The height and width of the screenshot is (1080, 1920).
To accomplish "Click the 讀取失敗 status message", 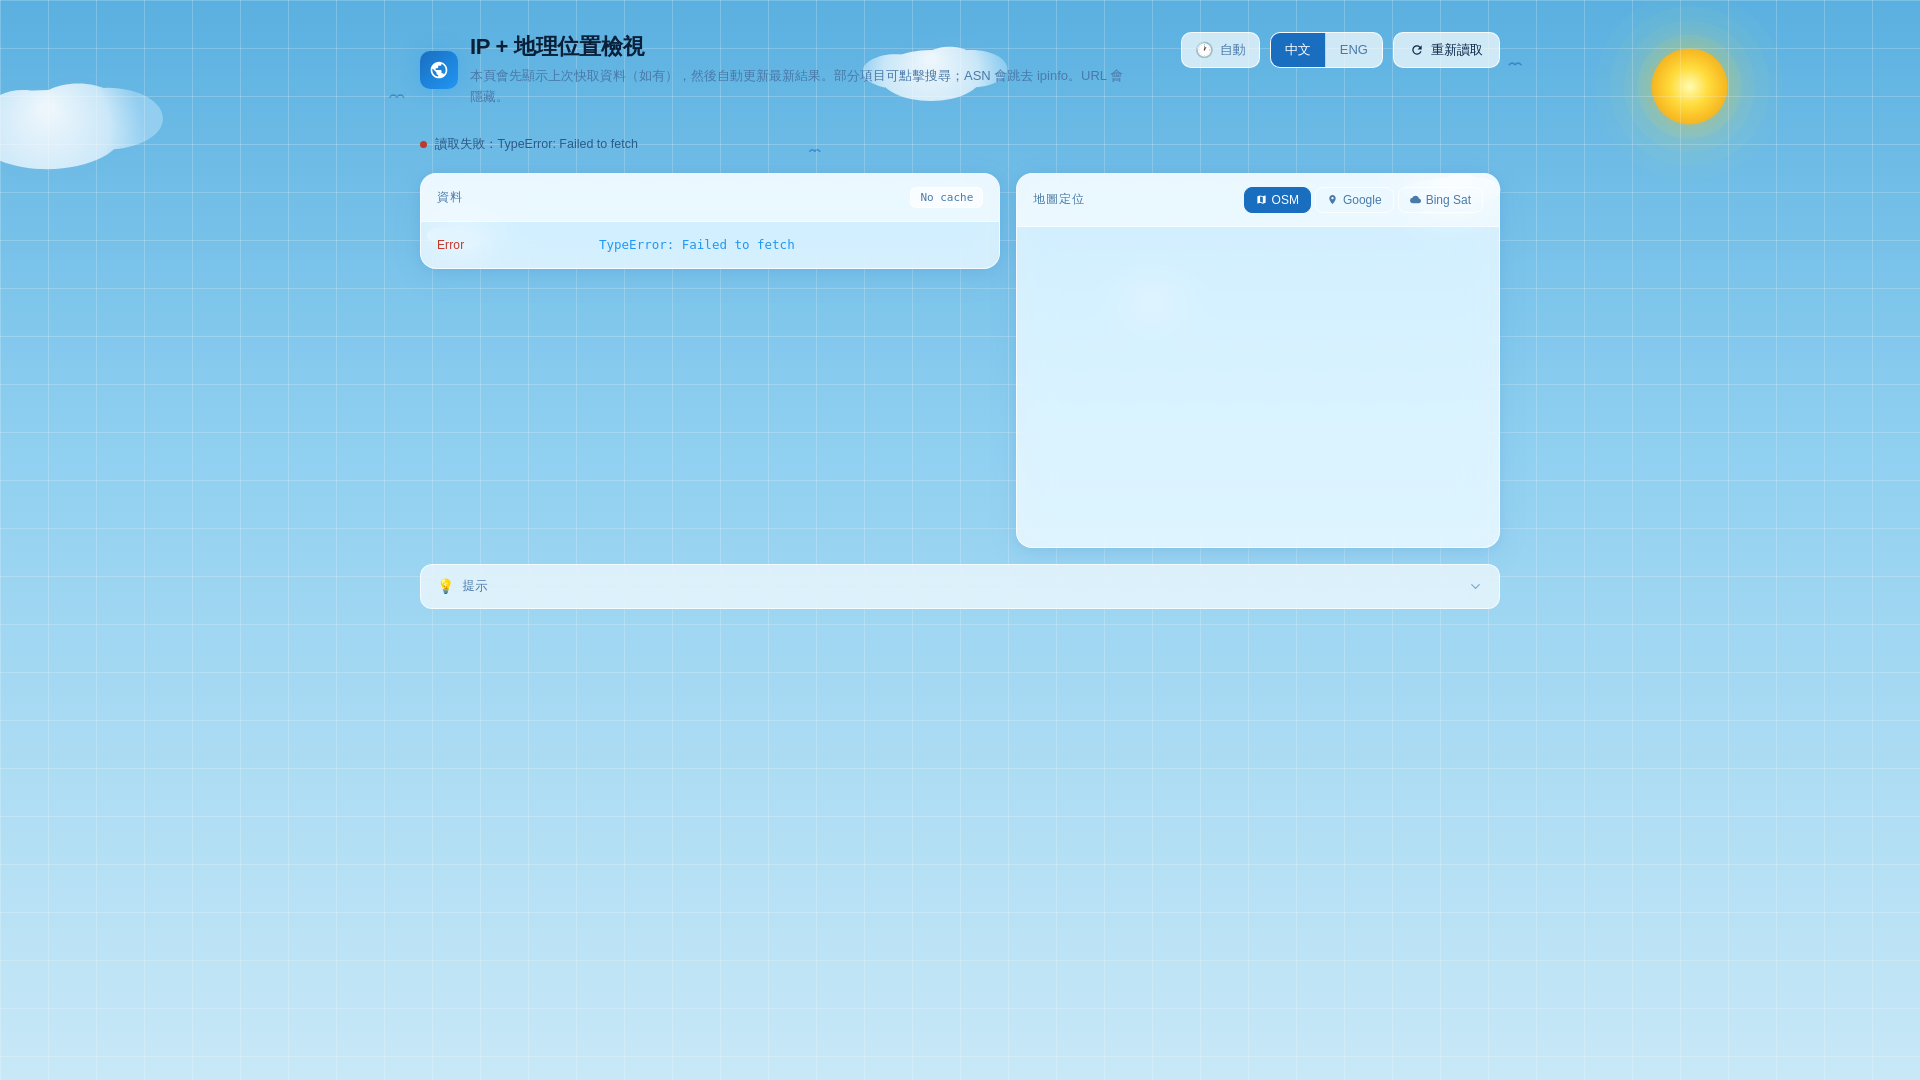I will pos(536,144).
